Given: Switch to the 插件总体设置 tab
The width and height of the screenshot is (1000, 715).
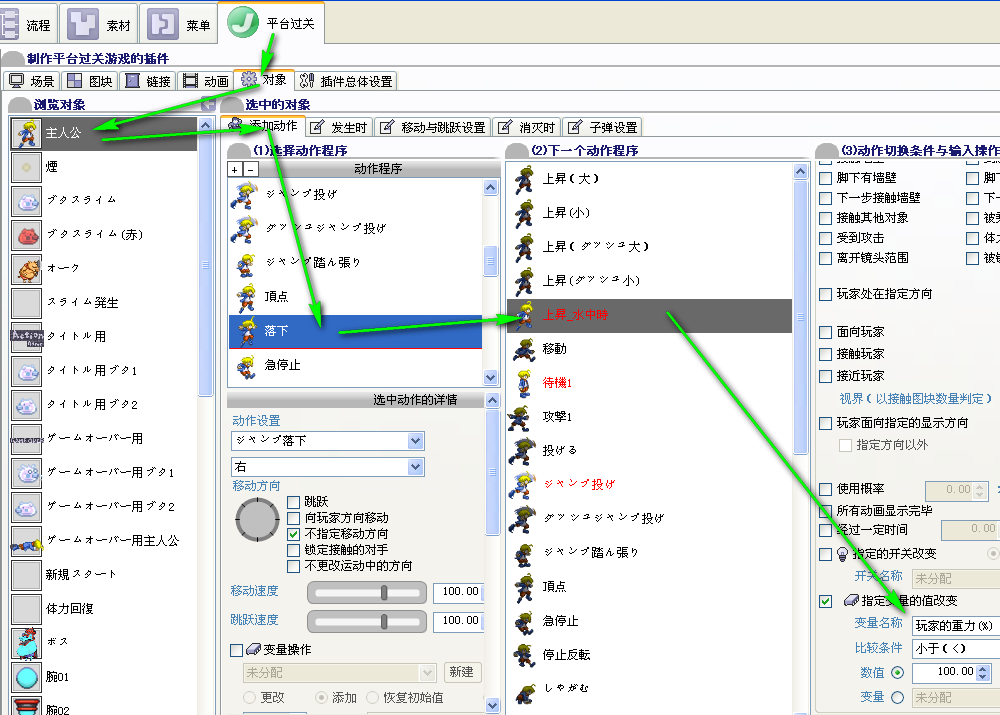Looking at the screenshot, I should click(346, 81).
